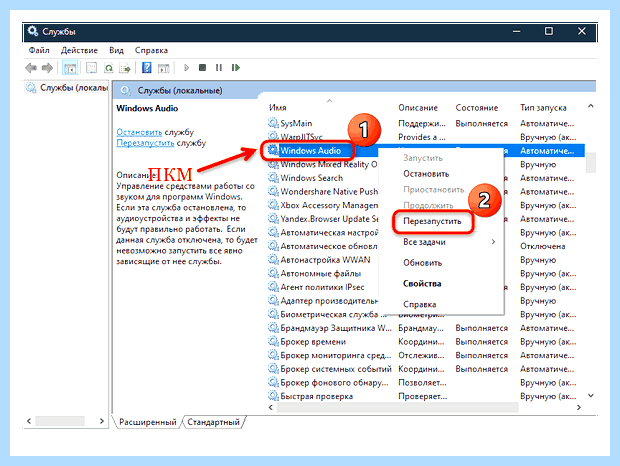The height and width of the screenshot is (466, 620).
Task: Click the services list scroll down arrow
Action: [590, 395]
